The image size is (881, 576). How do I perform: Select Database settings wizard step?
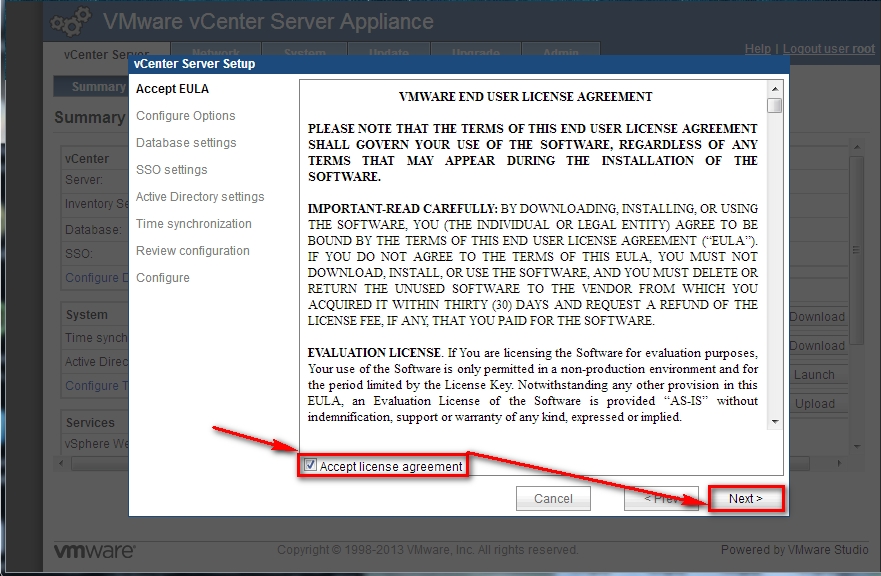(186, 143)
